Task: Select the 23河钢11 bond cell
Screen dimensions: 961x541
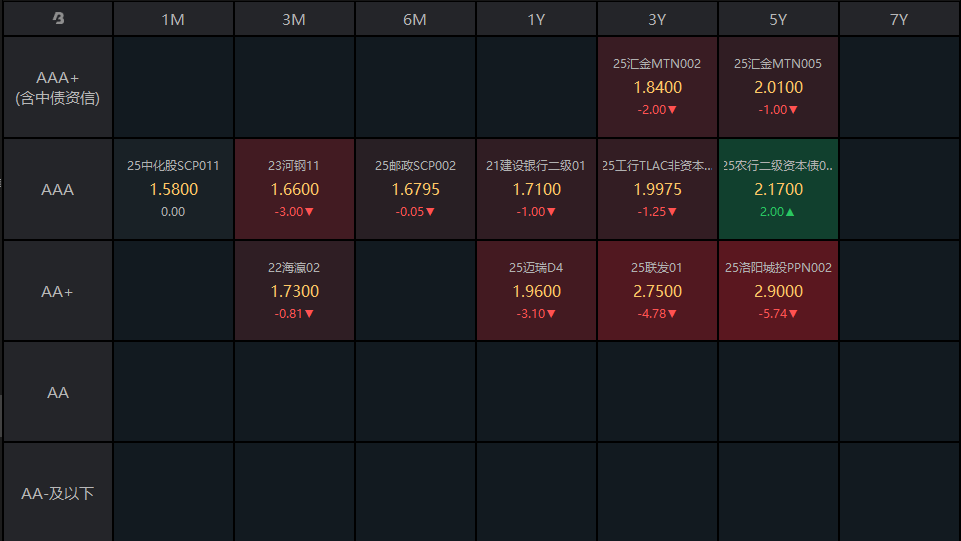Action: pyautogui.click(x=294, y=189)
